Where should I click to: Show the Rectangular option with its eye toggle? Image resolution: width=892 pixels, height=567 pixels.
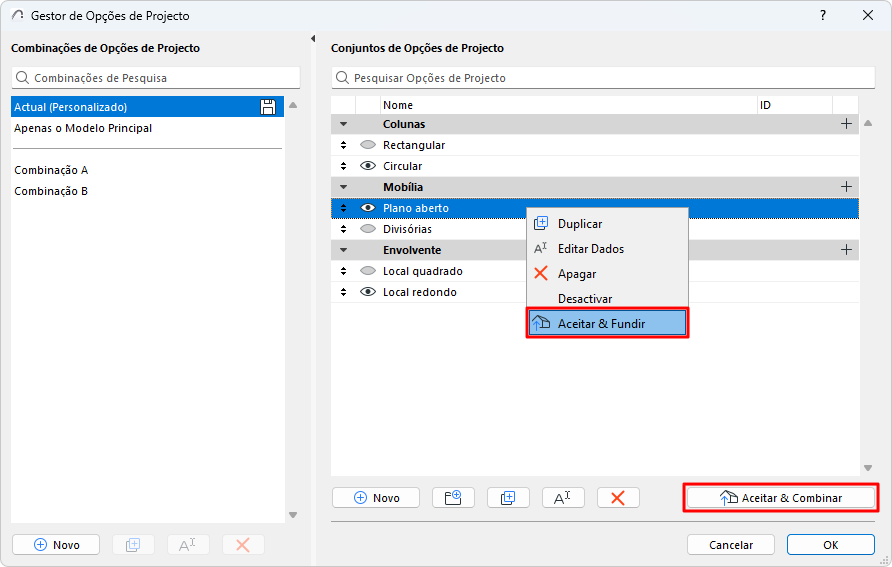[x=367, y=145]
